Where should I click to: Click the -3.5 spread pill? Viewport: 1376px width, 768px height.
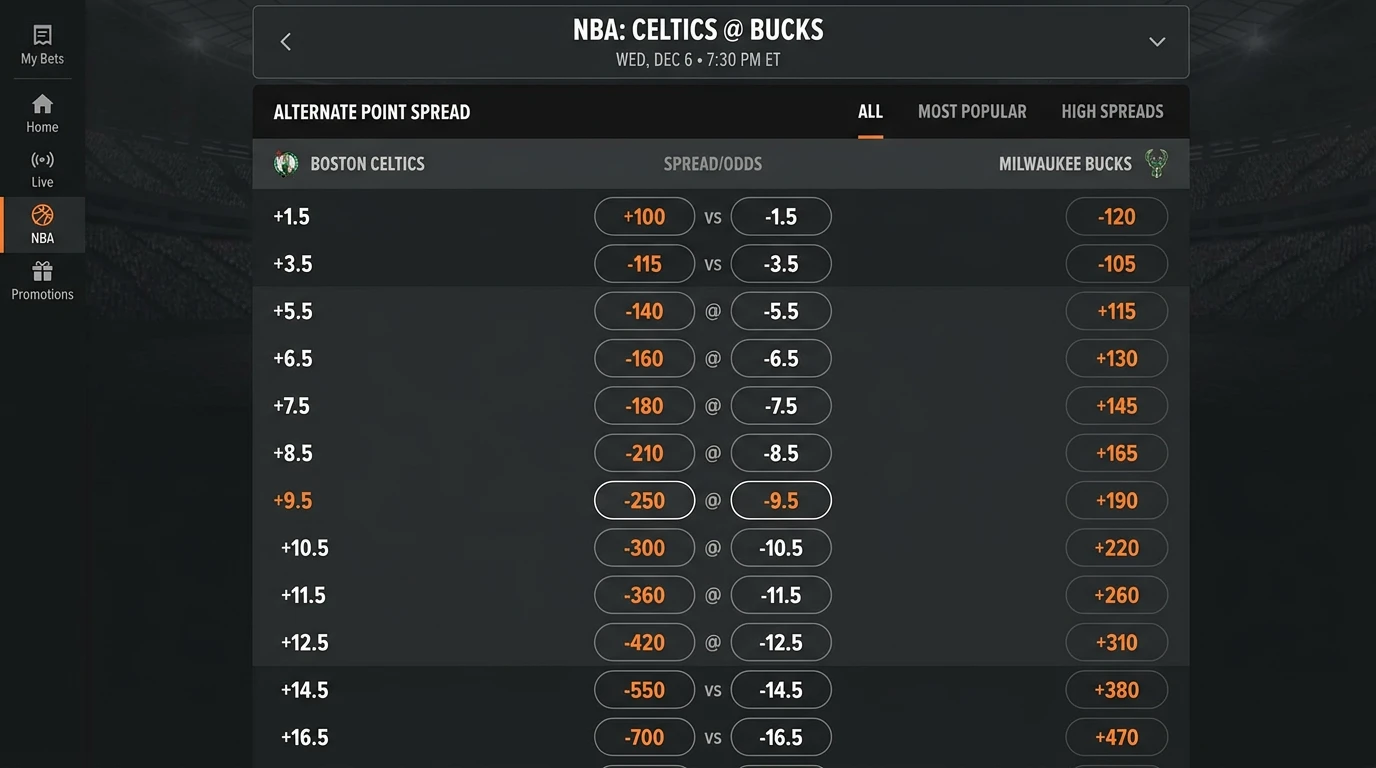781,264
